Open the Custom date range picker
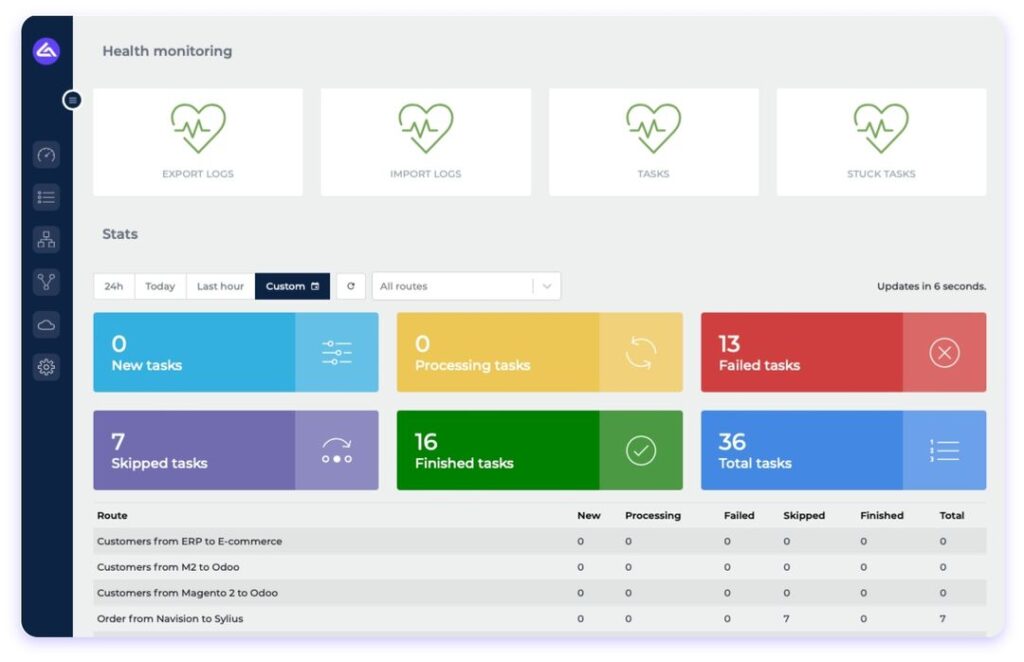The image size is (1024, 662). [292, 286]
